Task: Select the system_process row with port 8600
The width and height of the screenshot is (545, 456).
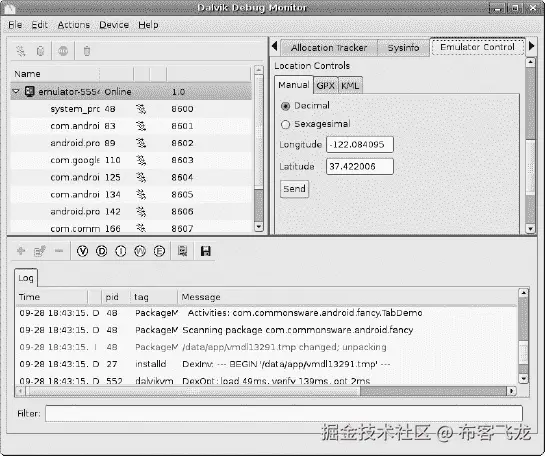Action: tap(131, 109)
